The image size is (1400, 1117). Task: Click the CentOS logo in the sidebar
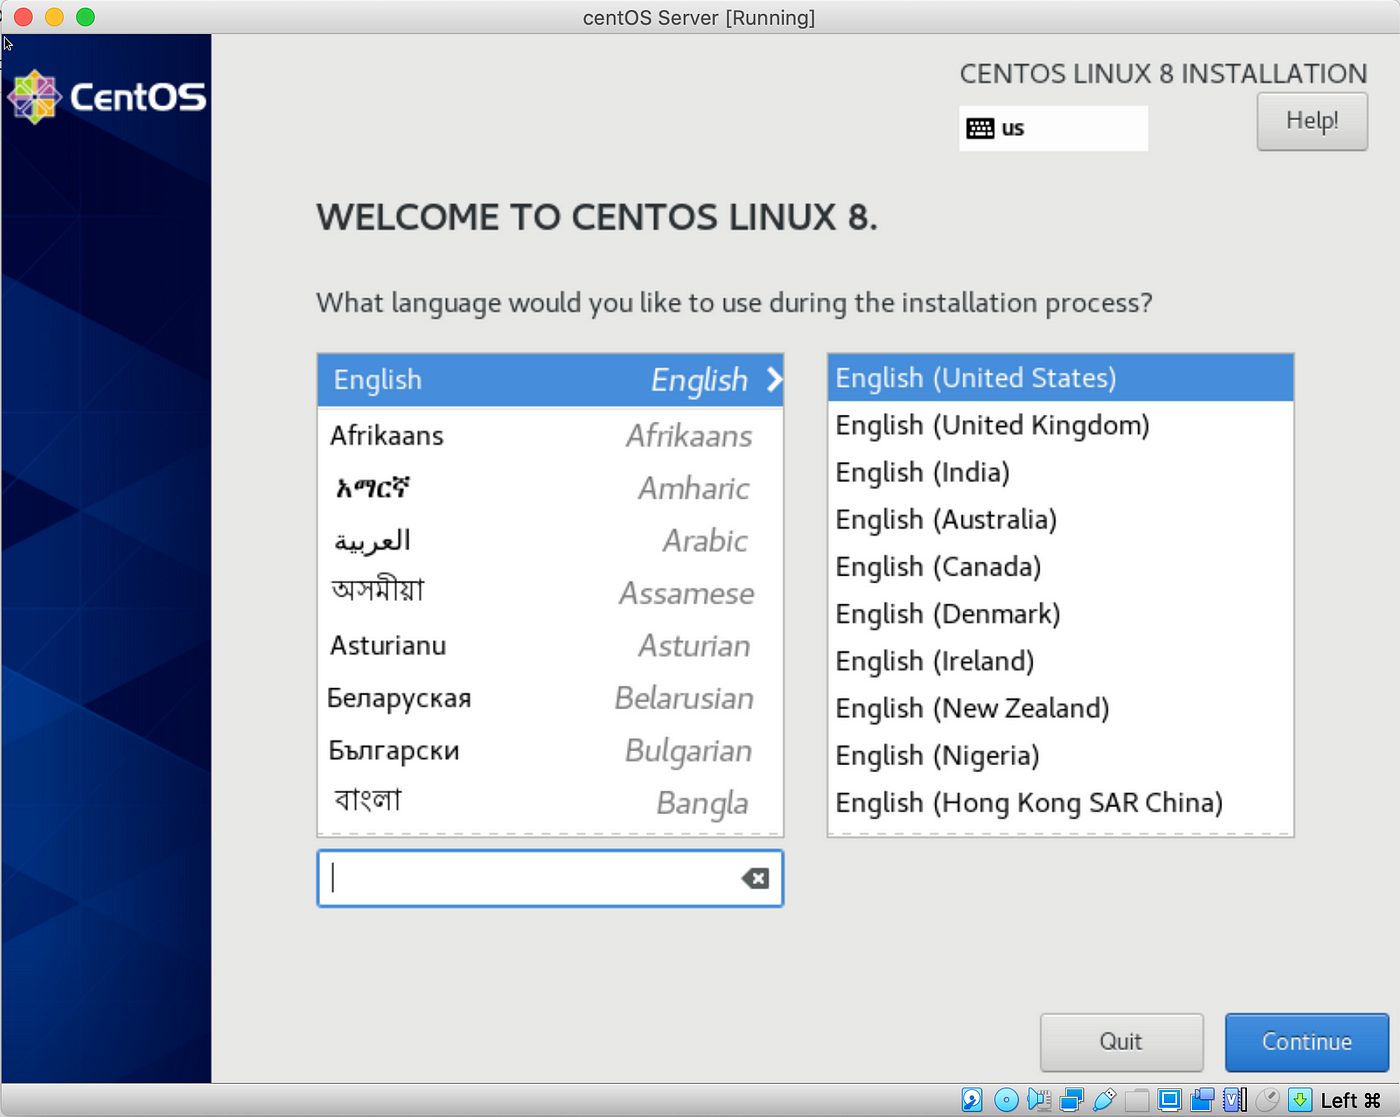[107, 97]
